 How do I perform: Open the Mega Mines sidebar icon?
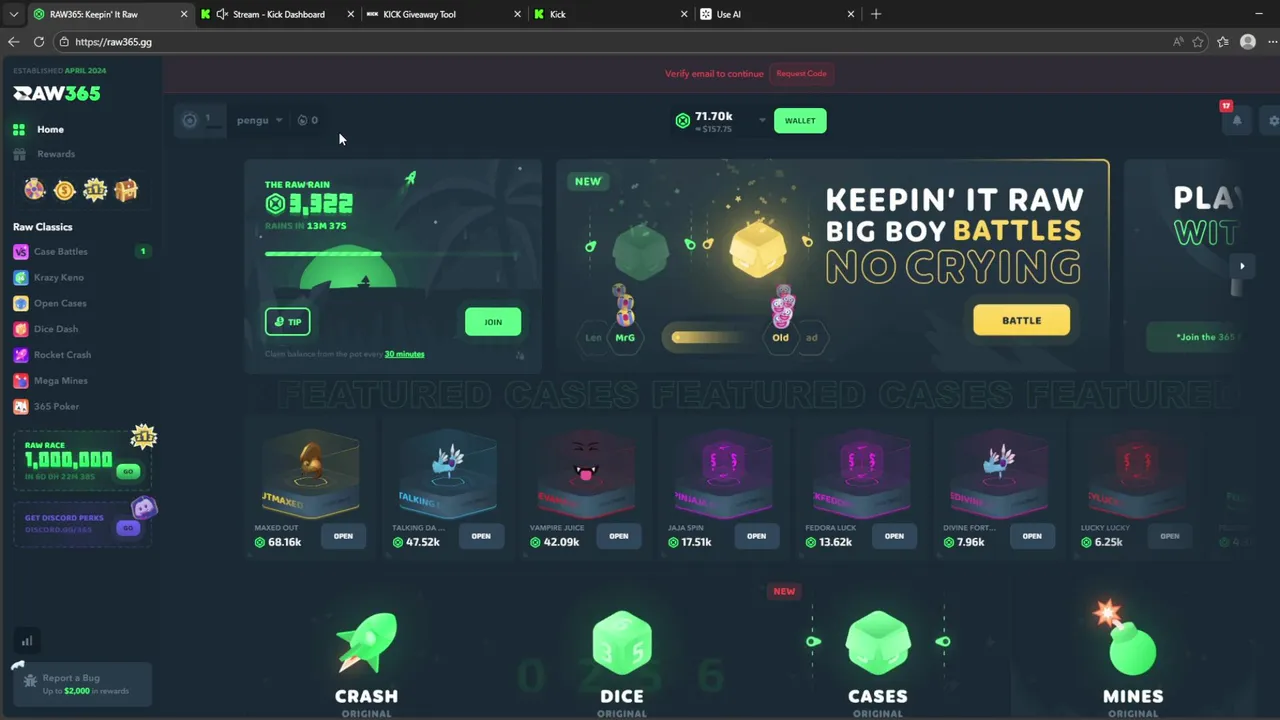pos(20,381)
